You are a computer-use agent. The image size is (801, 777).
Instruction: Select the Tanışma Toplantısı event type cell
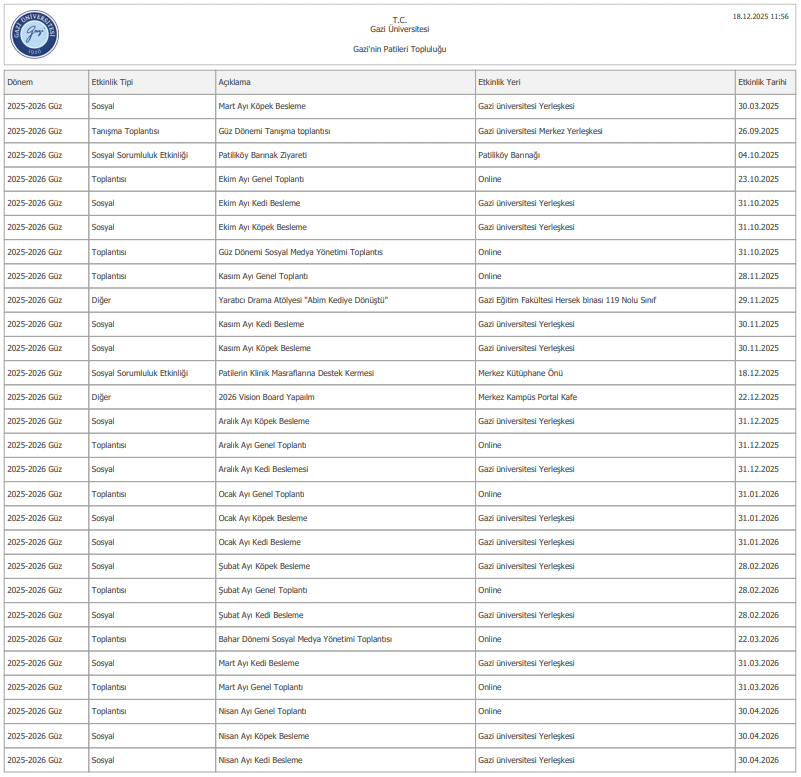coord(125,131)
